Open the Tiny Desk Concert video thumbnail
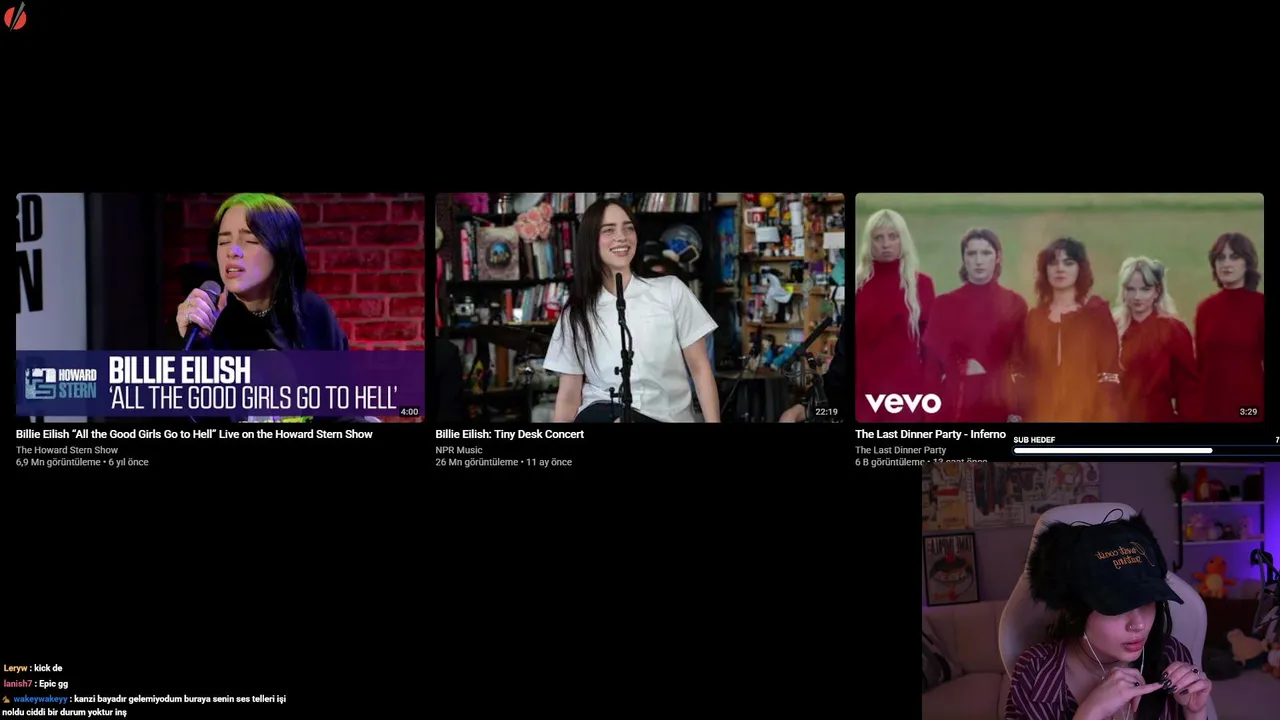 pyautogui.click(x=640, y=307)
